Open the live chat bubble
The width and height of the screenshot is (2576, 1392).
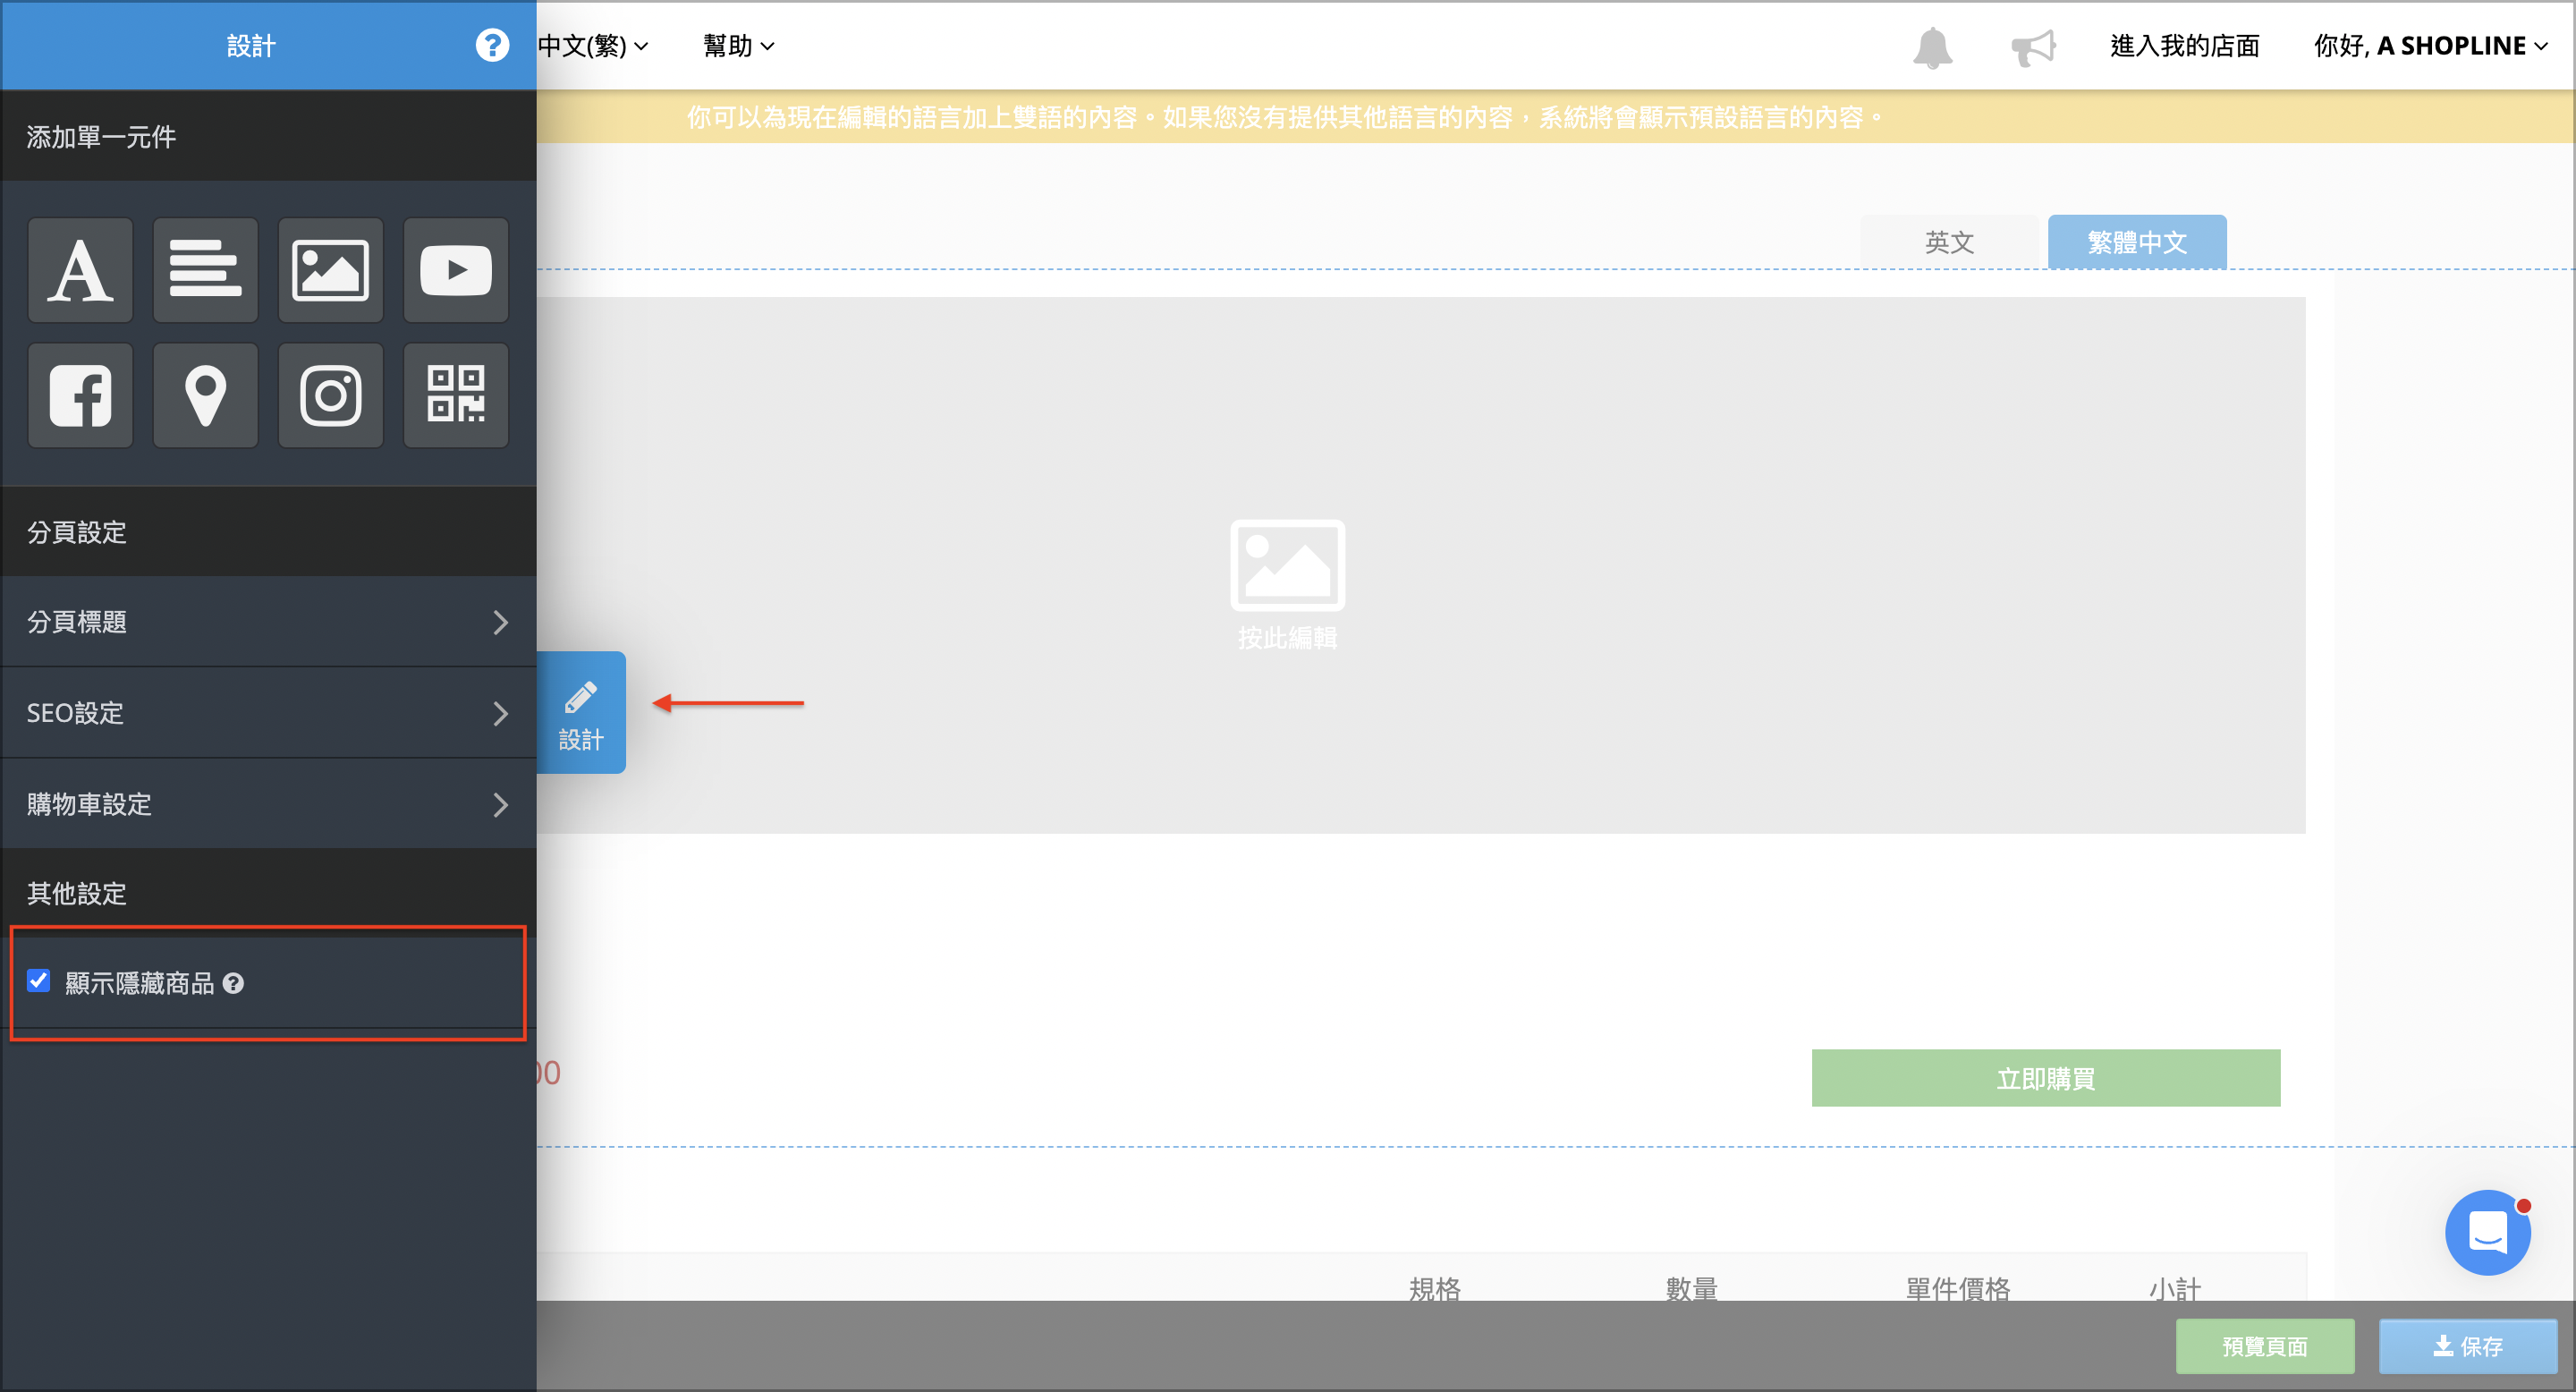pyautogui.click(x=2487, y=1232)
